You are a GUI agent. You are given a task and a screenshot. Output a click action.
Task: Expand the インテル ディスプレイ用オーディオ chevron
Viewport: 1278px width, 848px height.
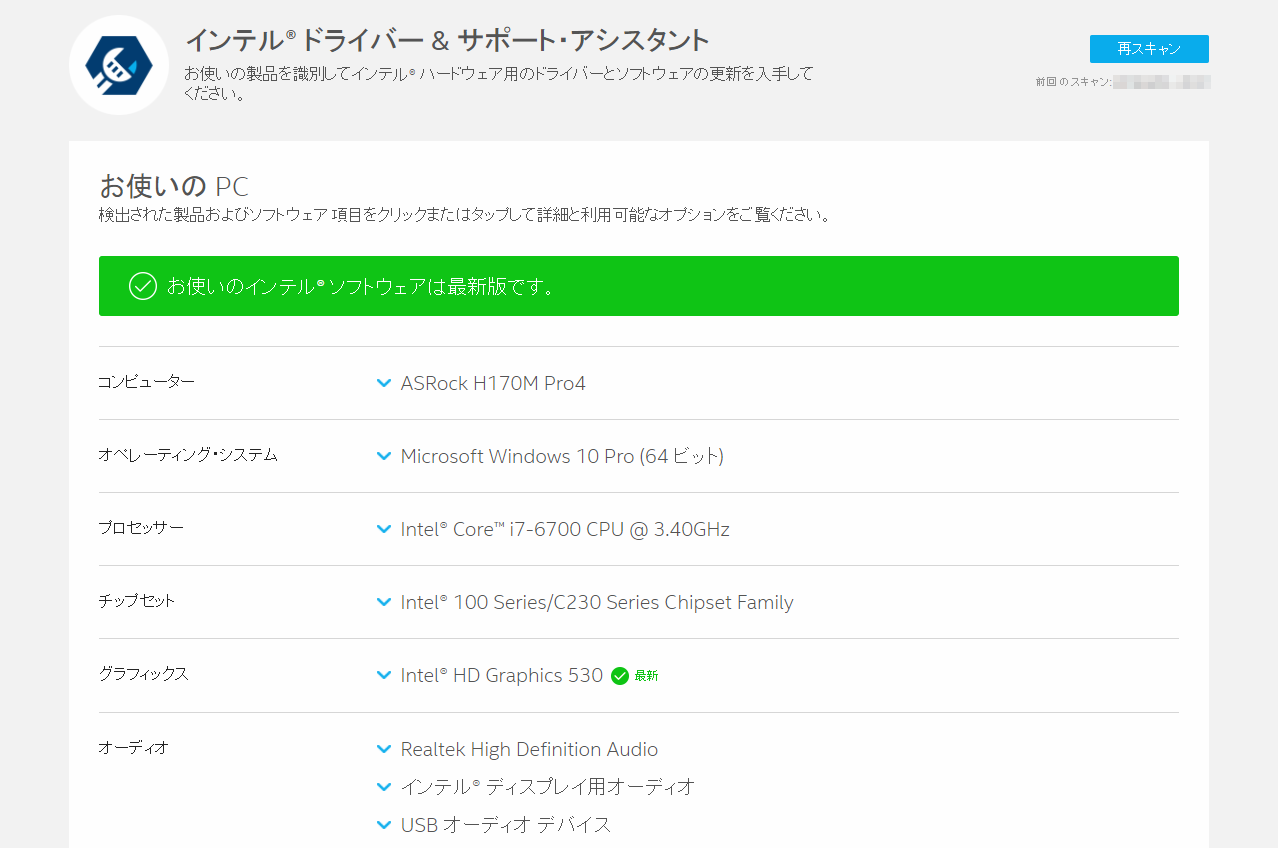pyautogui.click(x=384, y=787)
